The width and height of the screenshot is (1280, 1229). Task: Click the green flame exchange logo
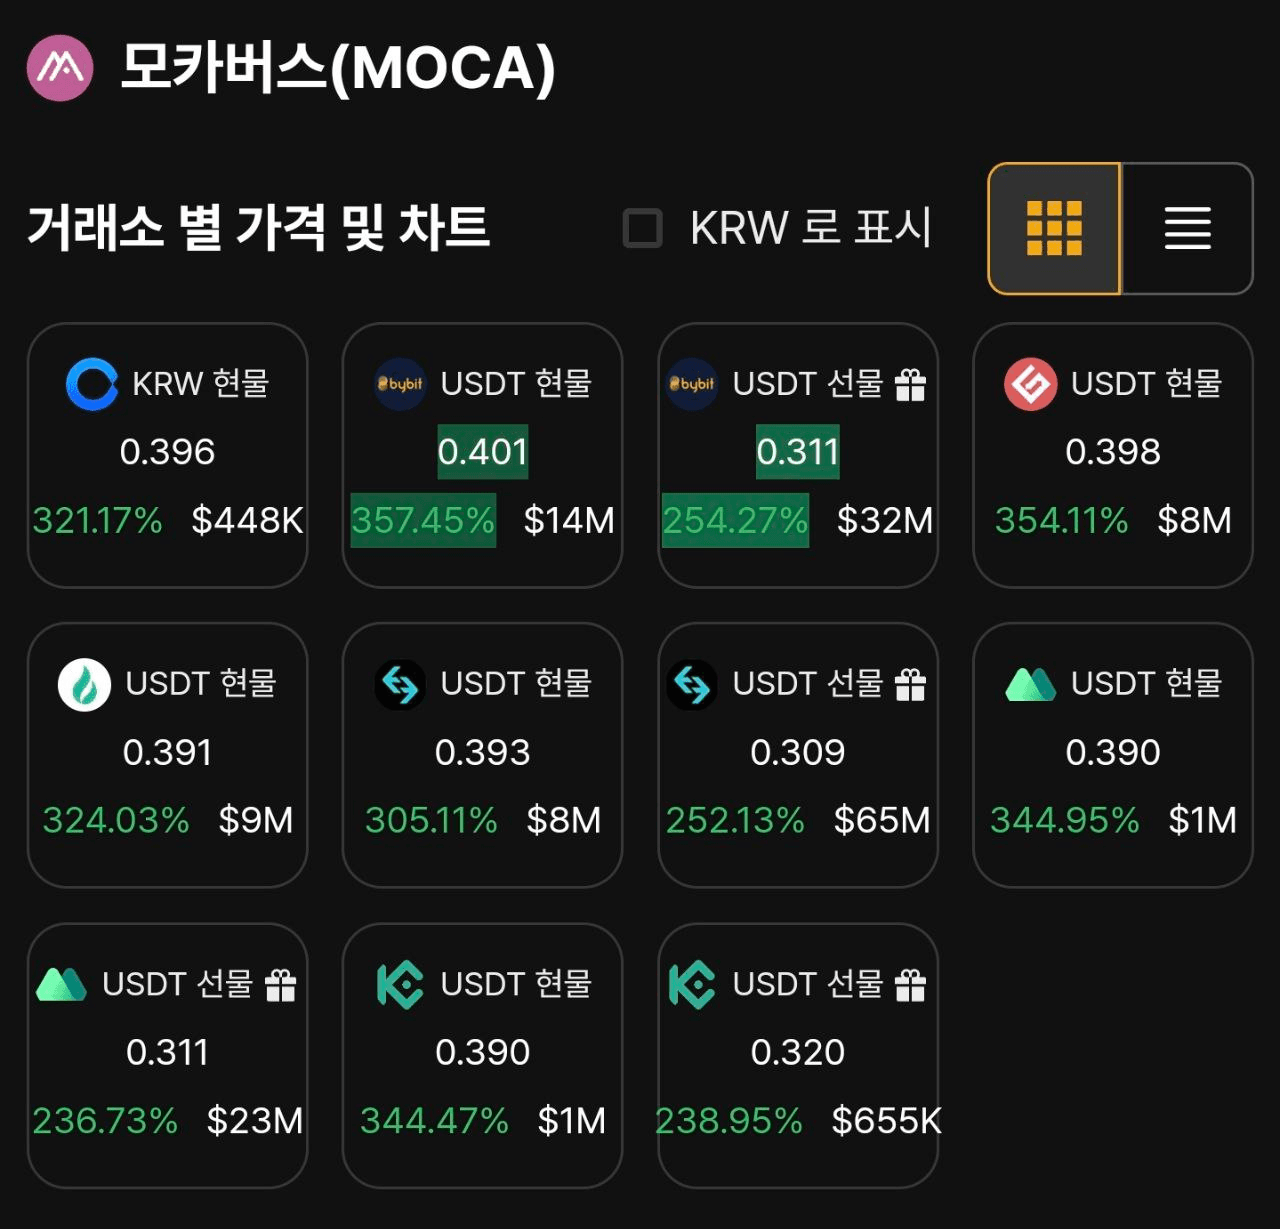click(84, 685)
